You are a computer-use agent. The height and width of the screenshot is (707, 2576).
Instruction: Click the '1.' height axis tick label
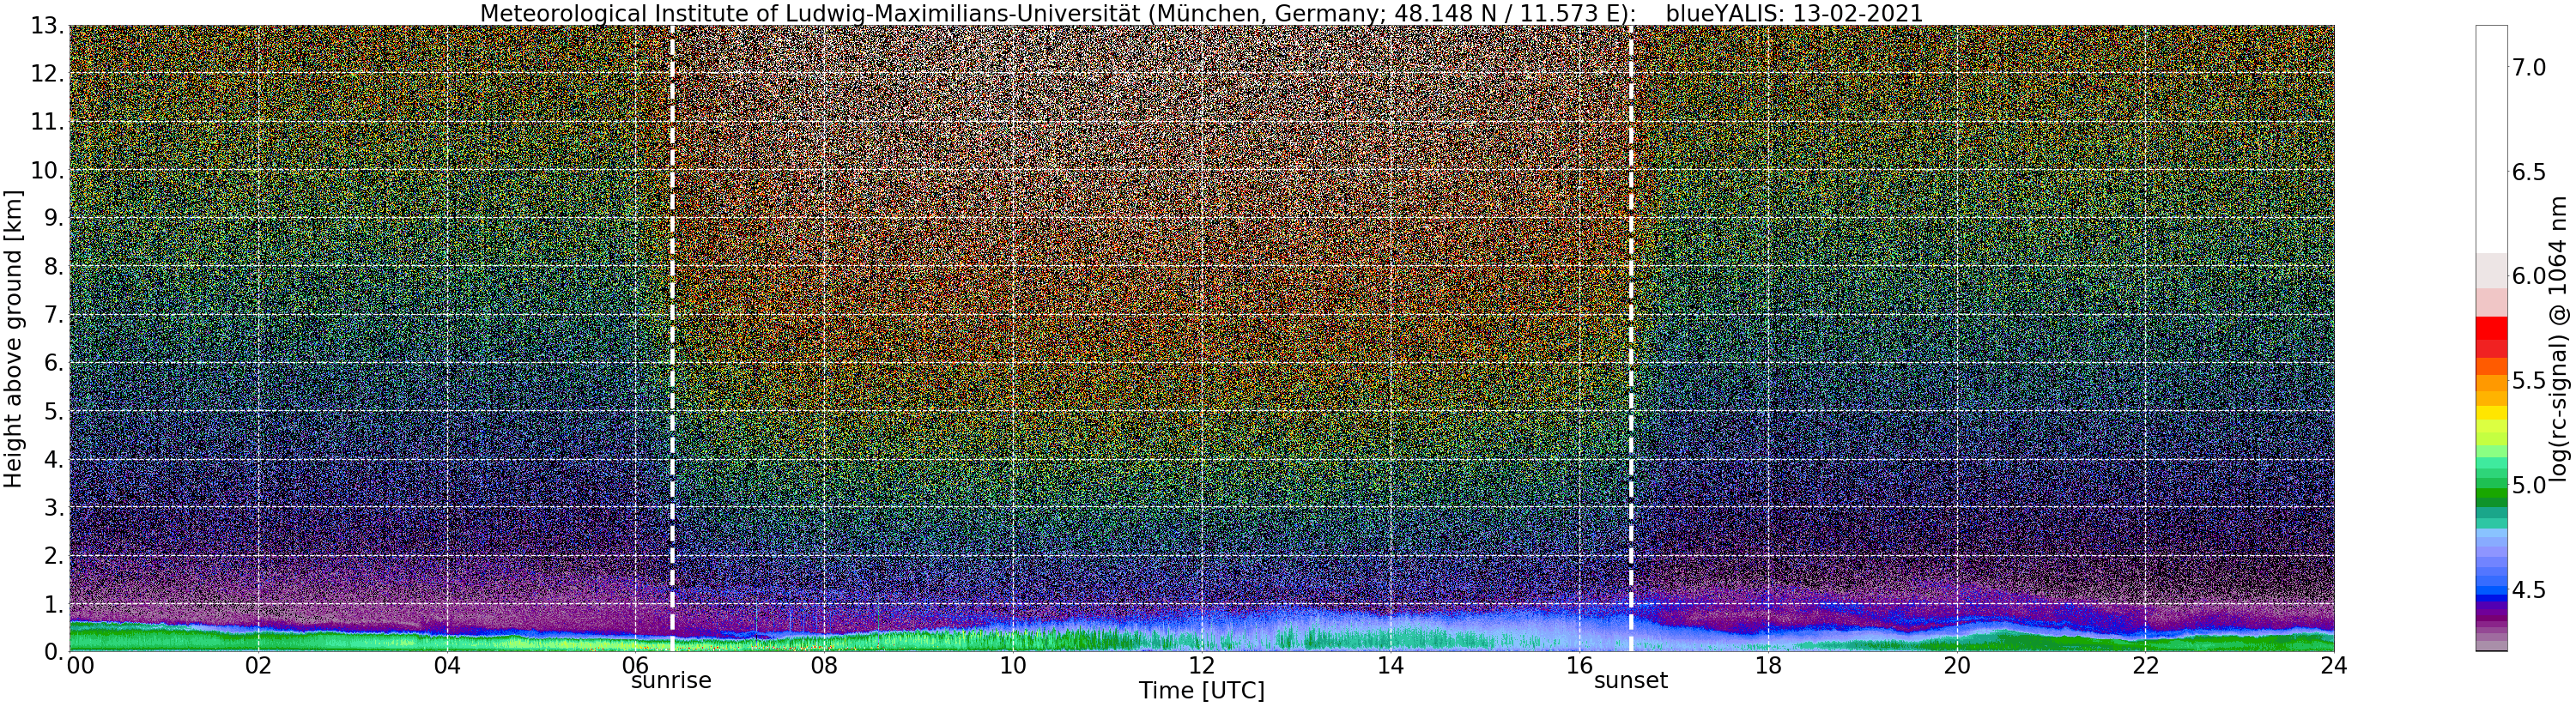(54, 603)
